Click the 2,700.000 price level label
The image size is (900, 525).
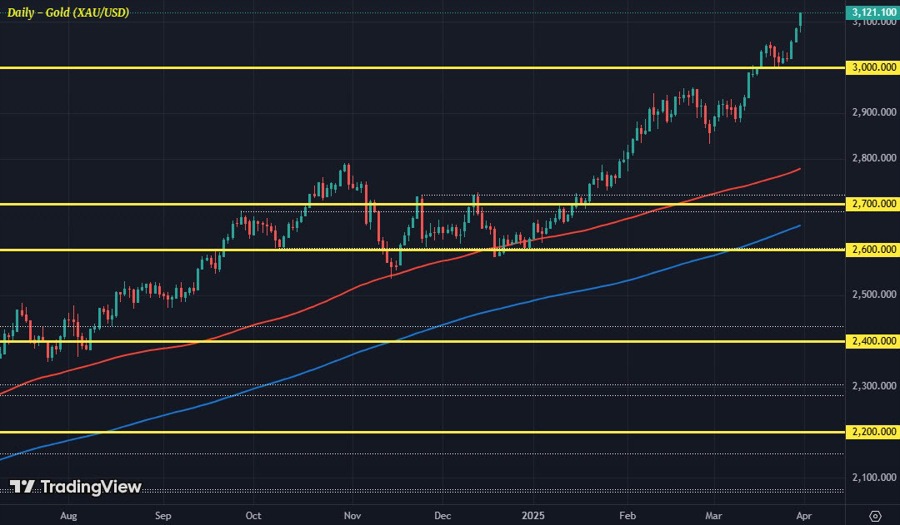coord(873,203)
